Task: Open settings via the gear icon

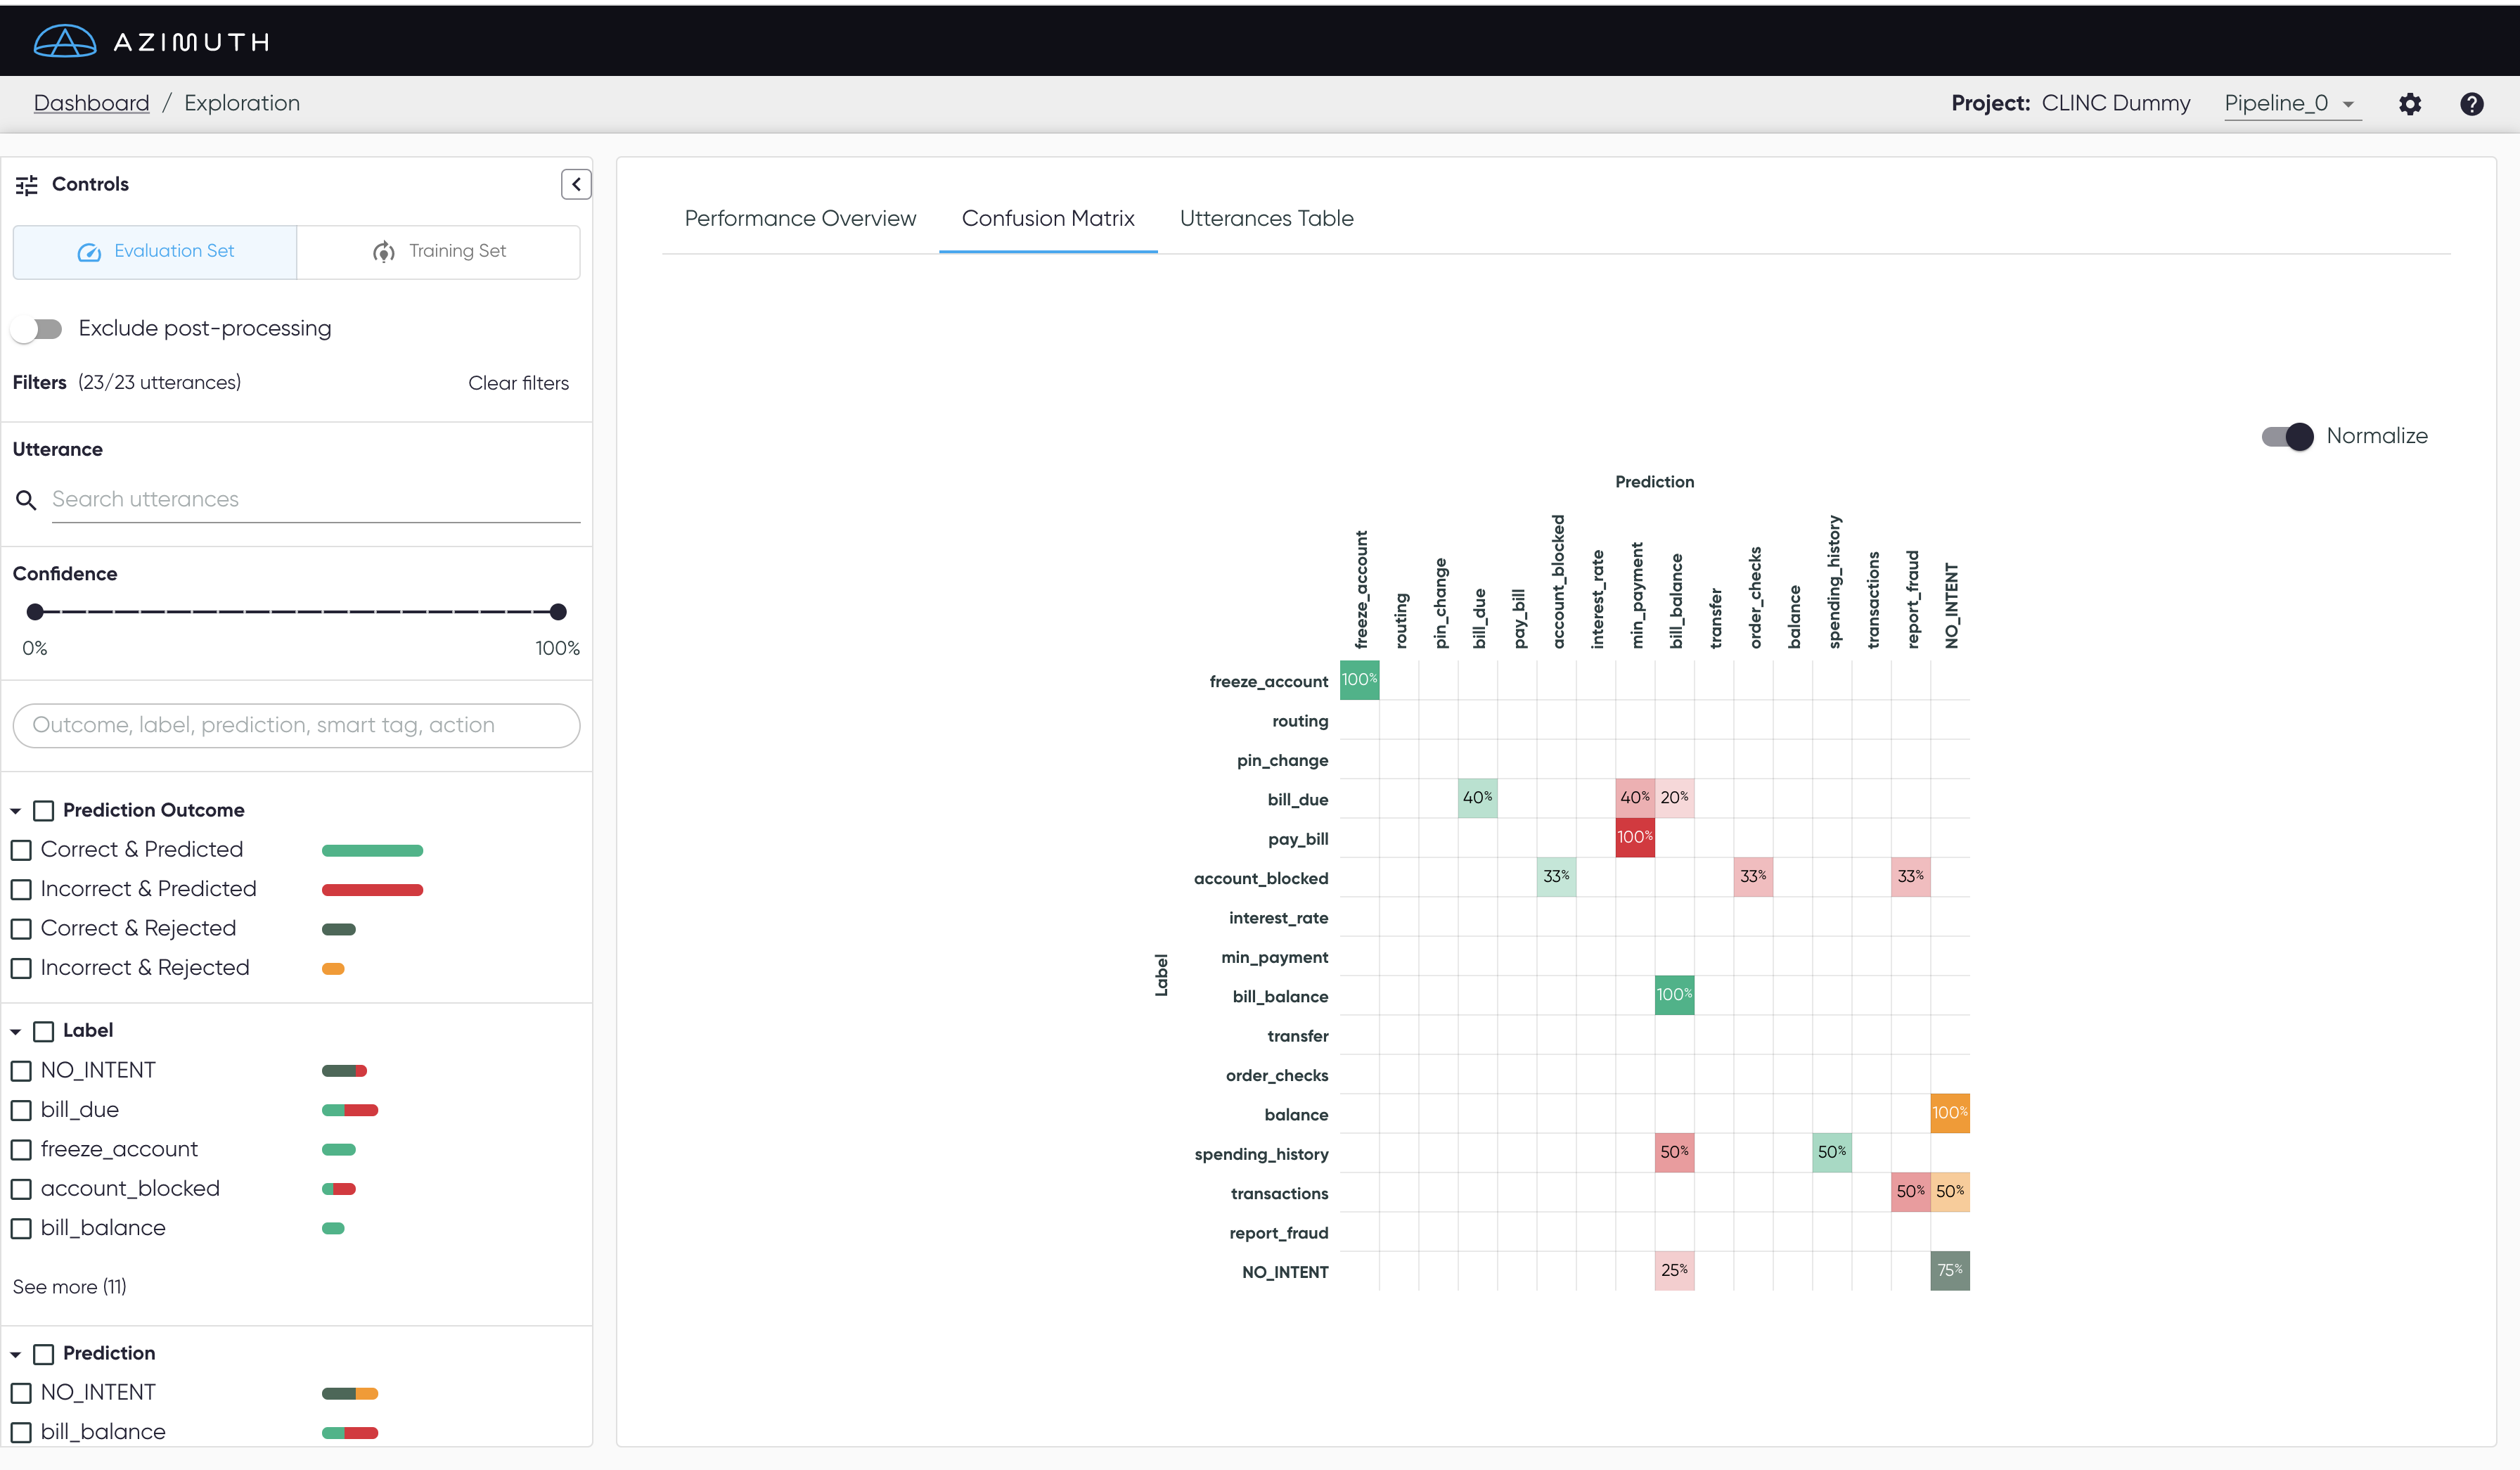Action: pyautogui.click(x=2410, y=104)
